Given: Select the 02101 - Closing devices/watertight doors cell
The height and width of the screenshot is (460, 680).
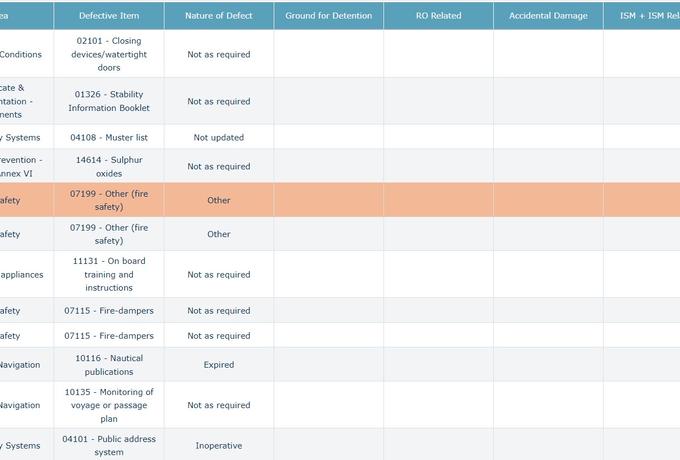Looking at the screenshot, I should (x=109, y=54).
